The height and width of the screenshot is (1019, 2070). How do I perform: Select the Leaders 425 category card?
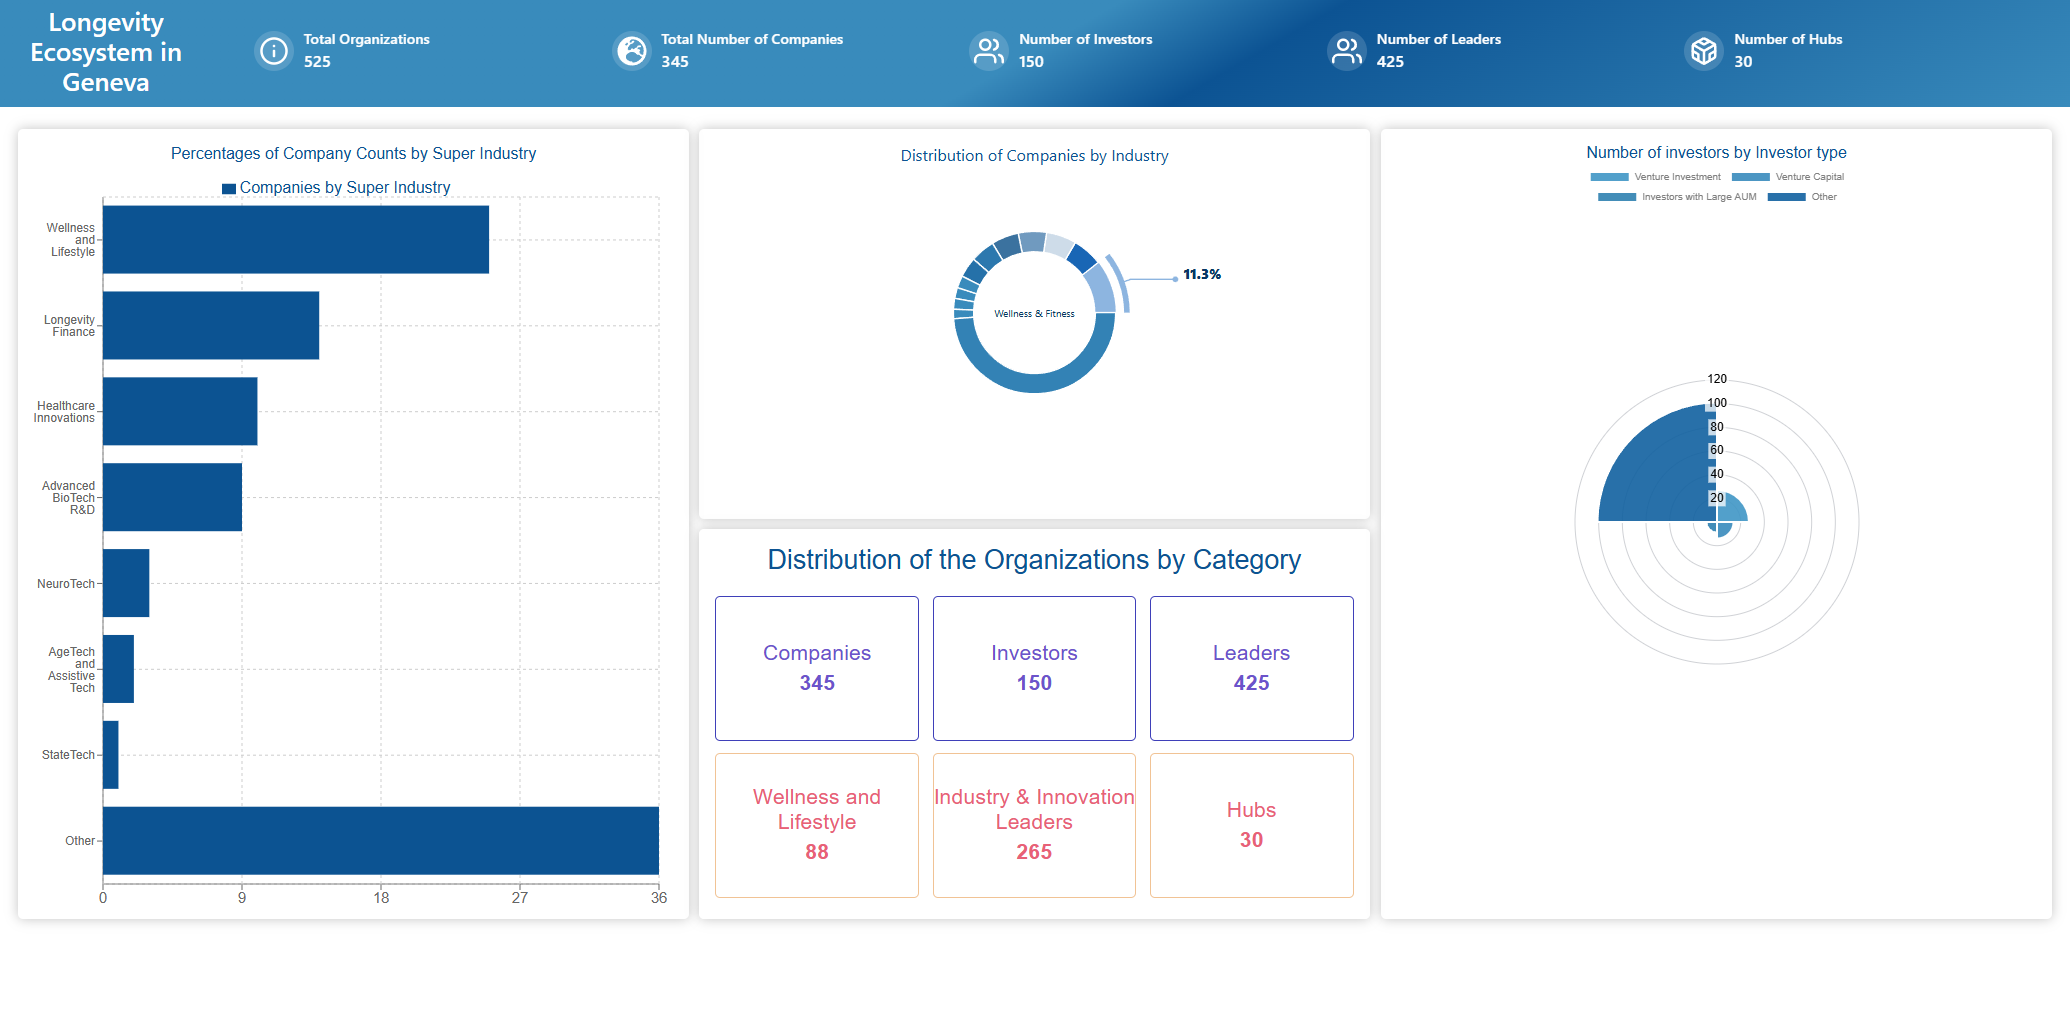coord(1251,668)
